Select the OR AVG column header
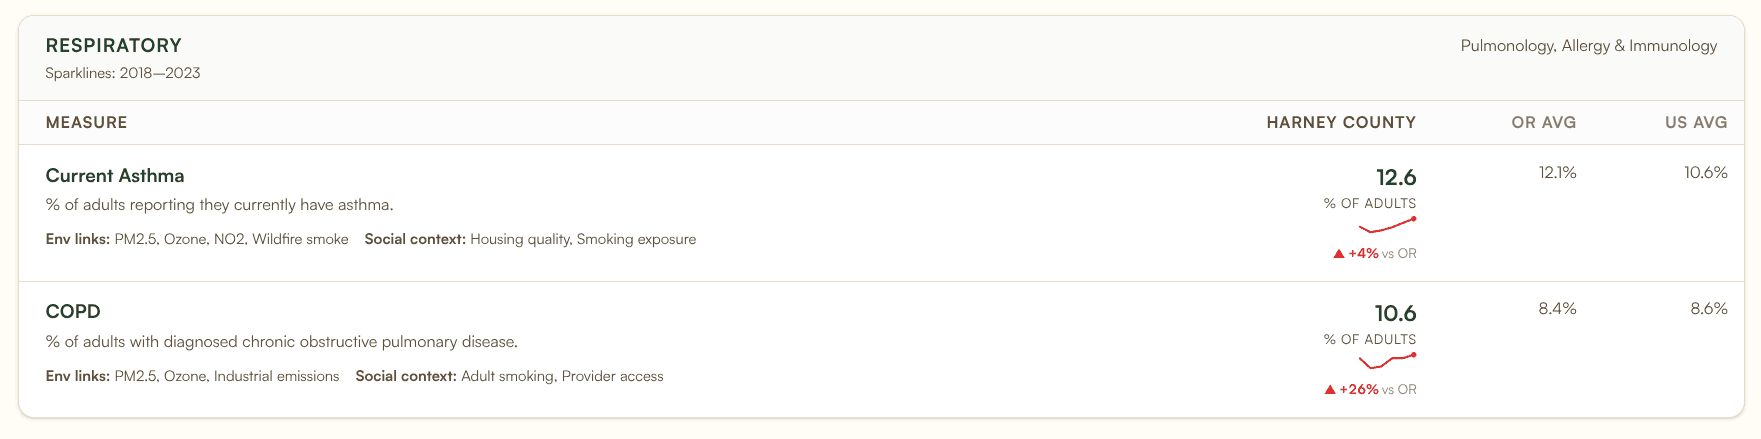 (x=1543, y=123)
